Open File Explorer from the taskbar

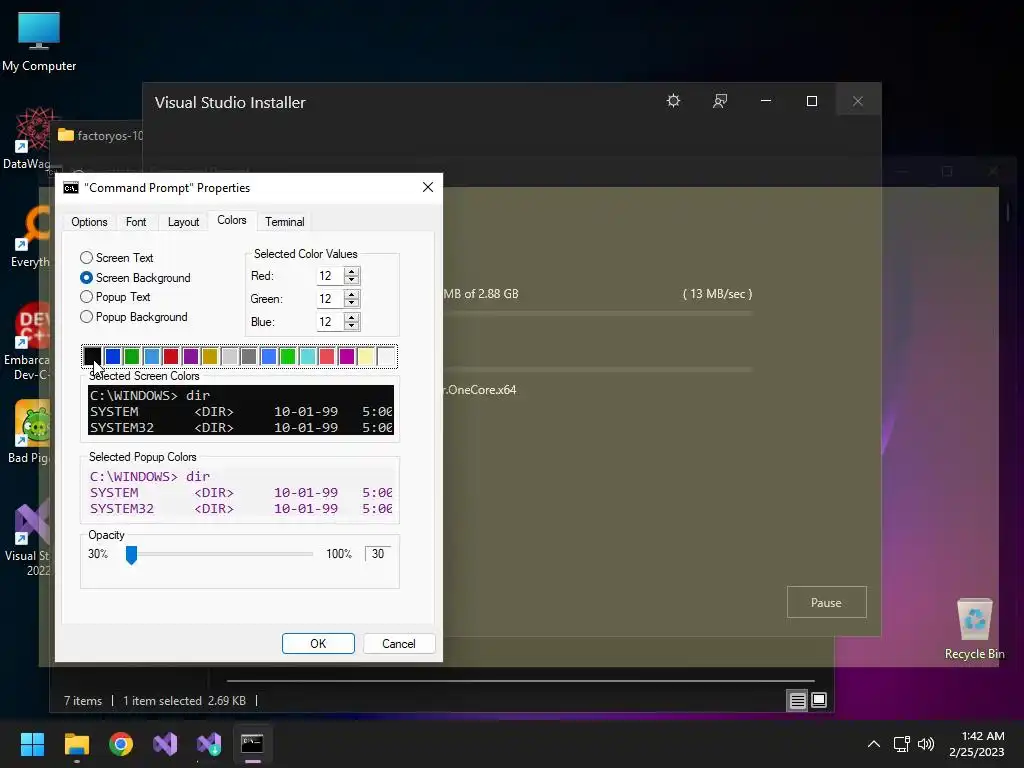76,744
